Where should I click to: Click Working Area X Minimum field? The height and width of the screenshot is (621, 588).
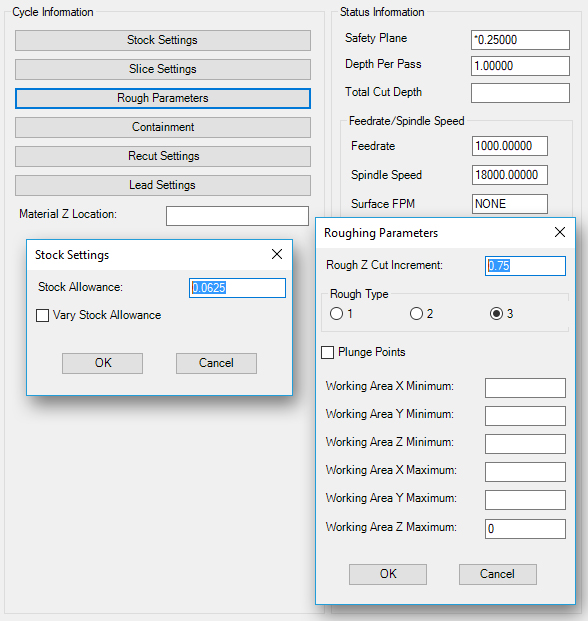point(525,388)
